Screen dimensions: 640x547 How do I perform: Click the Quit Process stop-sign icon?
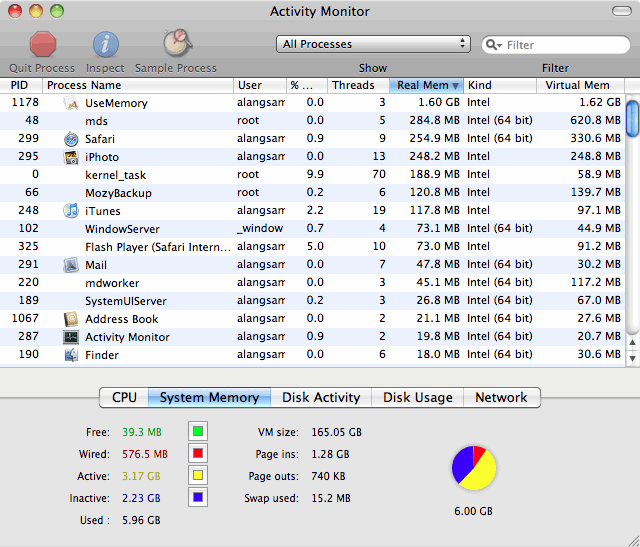coord(43,44)
